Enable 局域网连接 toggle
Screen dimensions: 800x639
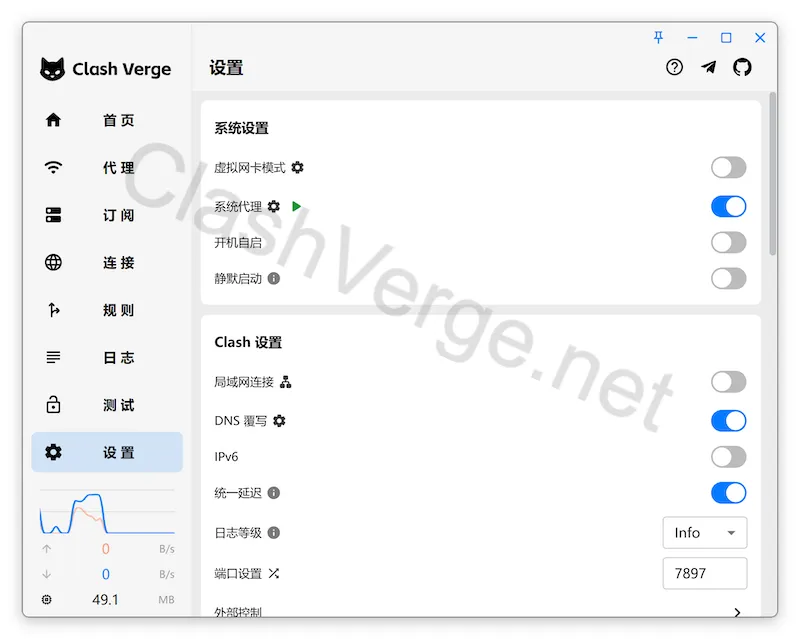(x=729, y=382)
